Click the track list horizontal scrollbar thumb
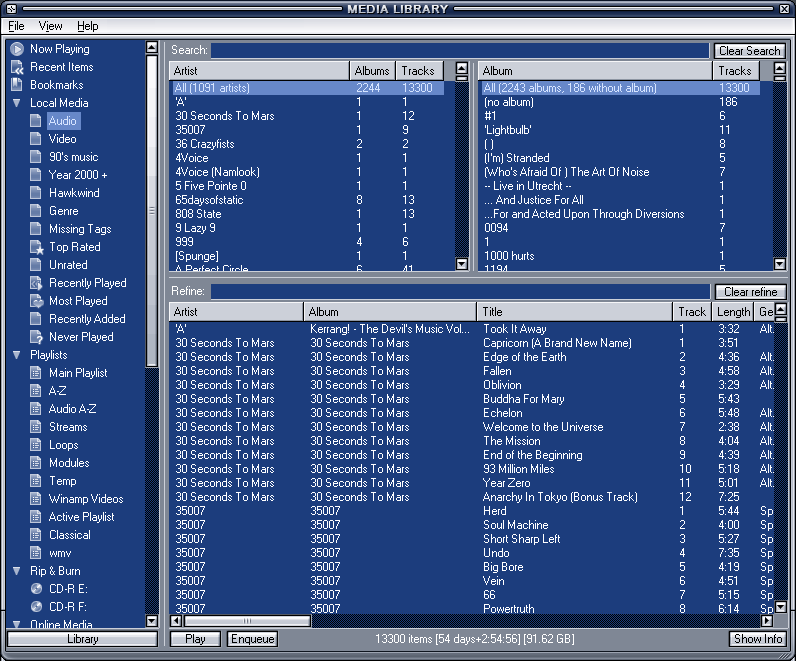 pos(247,620)
